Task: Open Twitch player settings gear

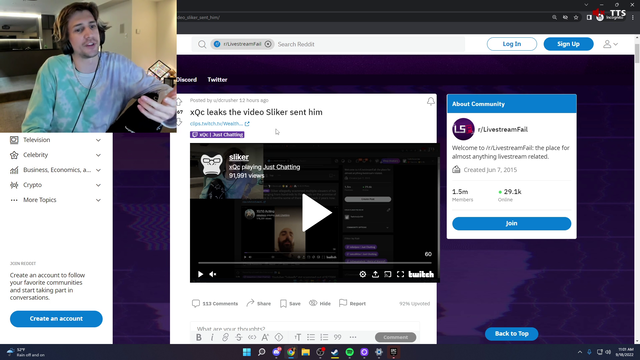Action: pyautogui.click(x=362, y=274)
